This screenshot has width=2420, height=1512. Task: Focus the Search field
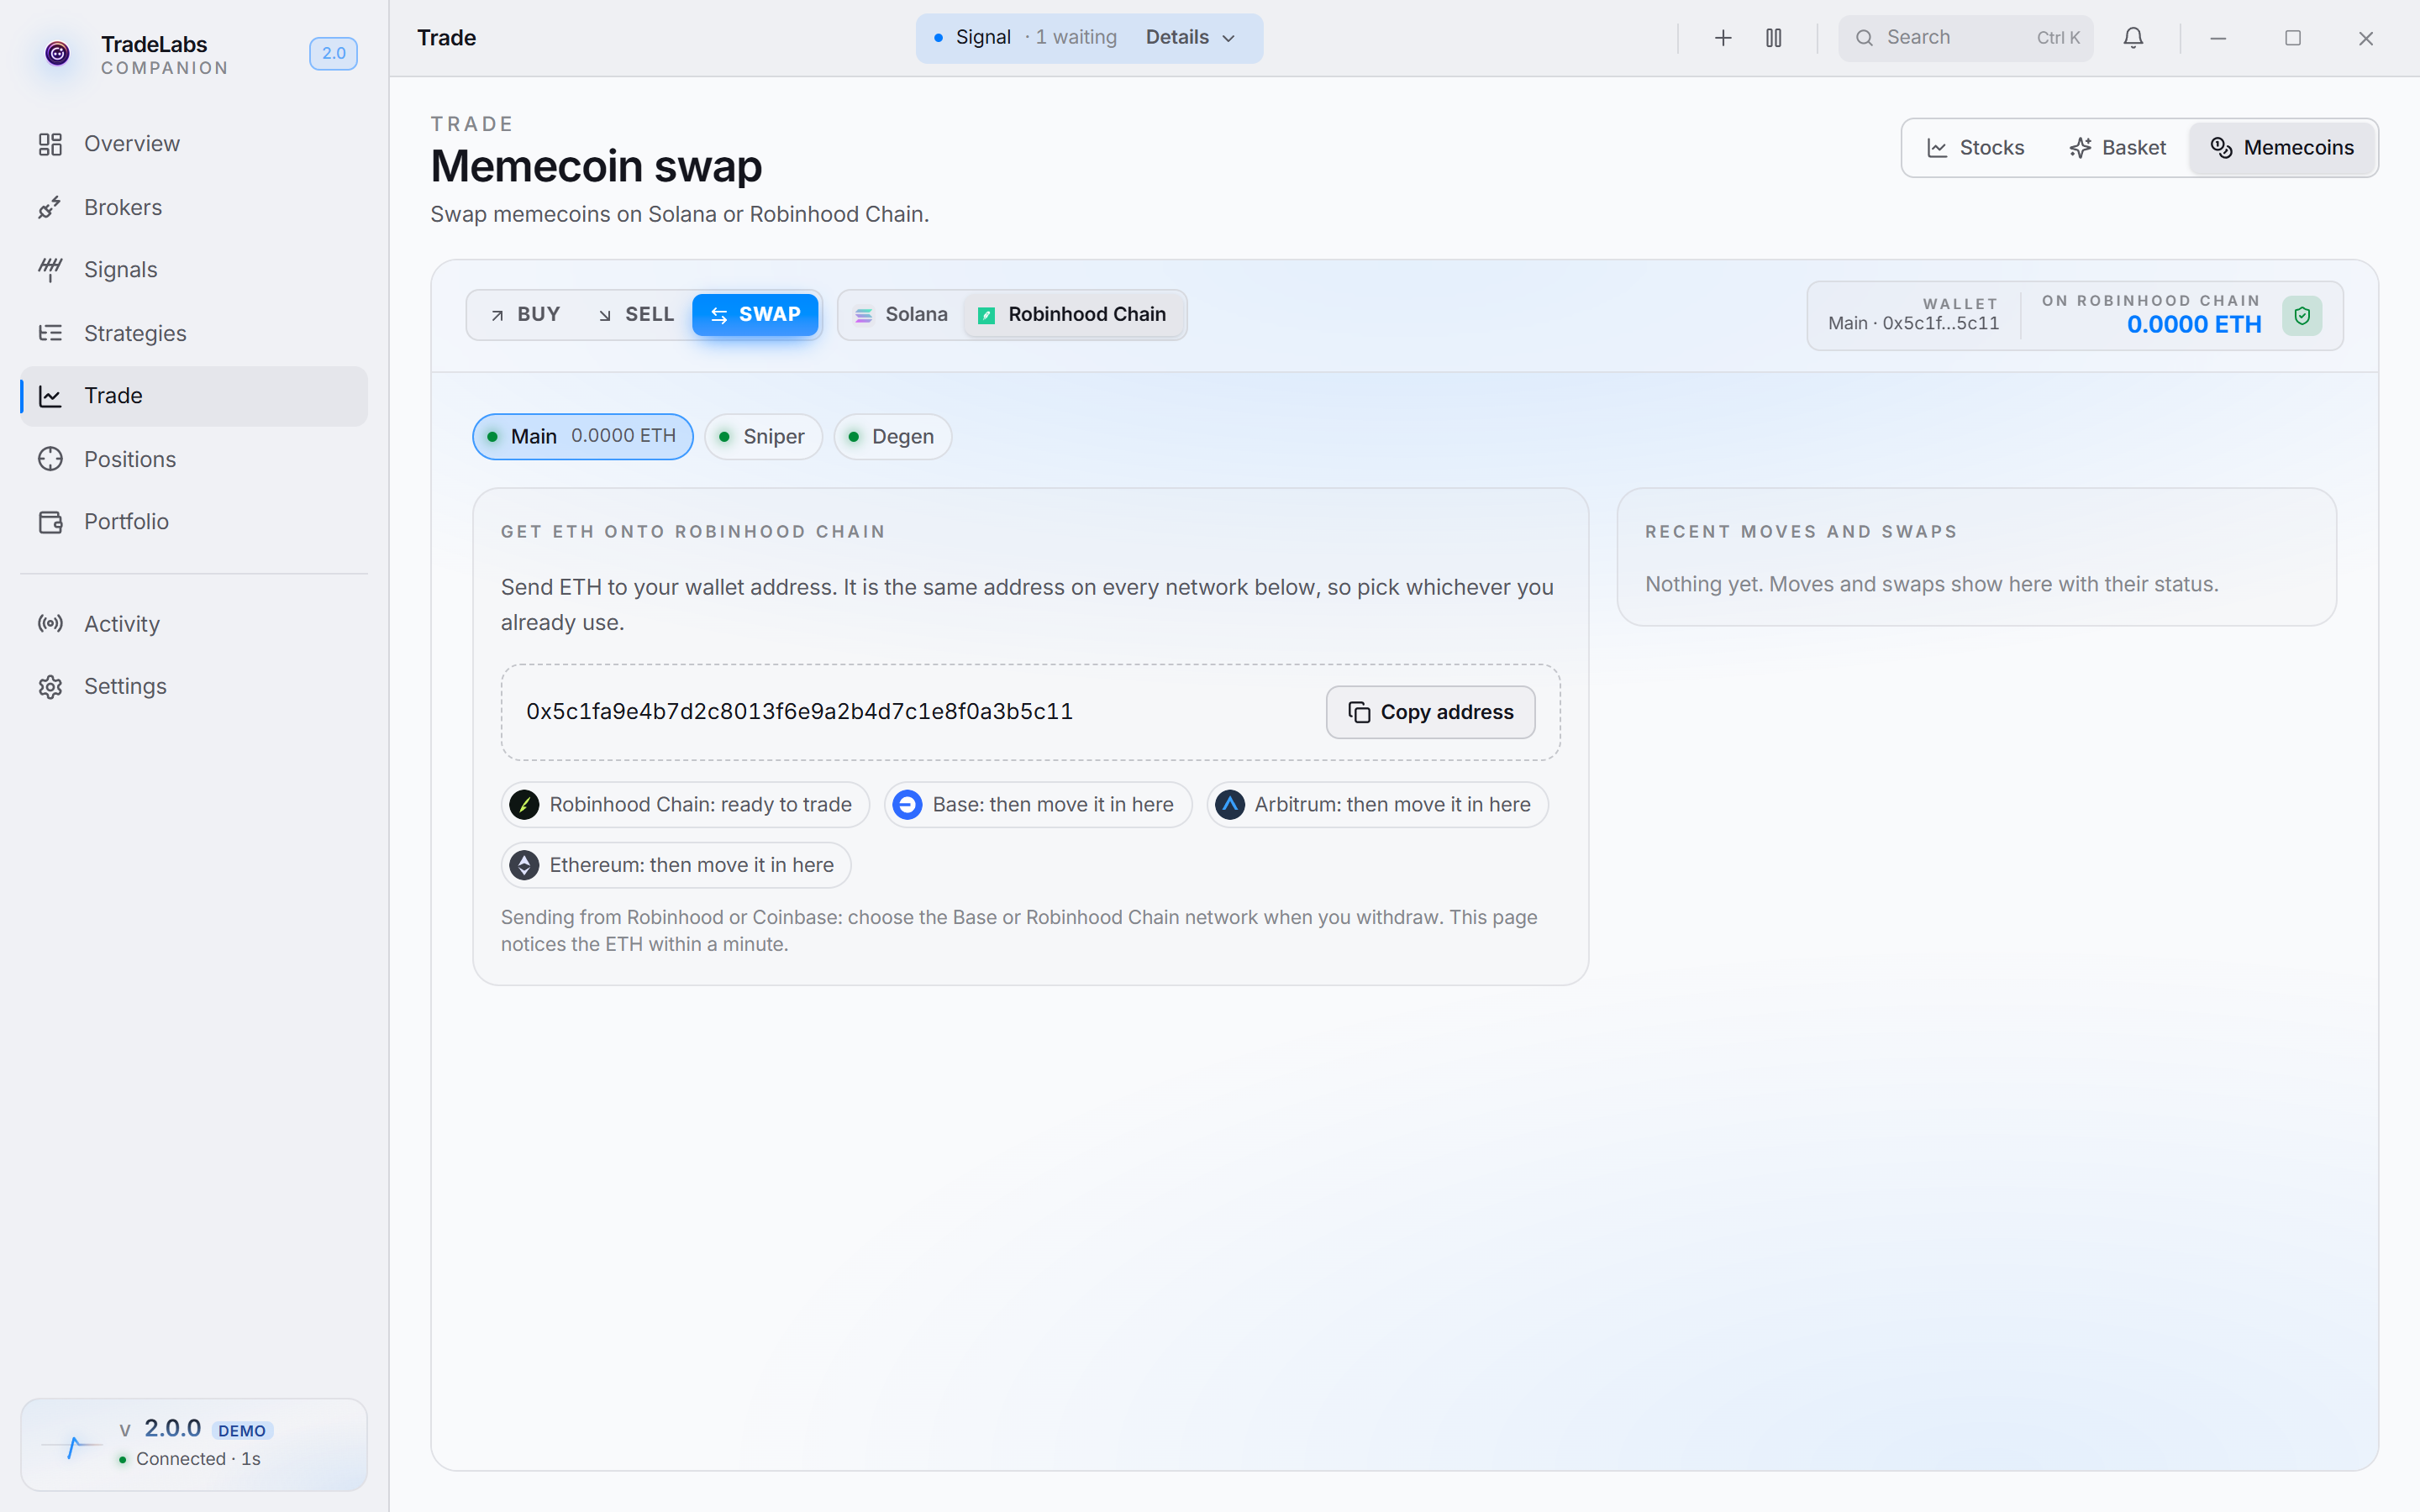[x=1965, y=38]
